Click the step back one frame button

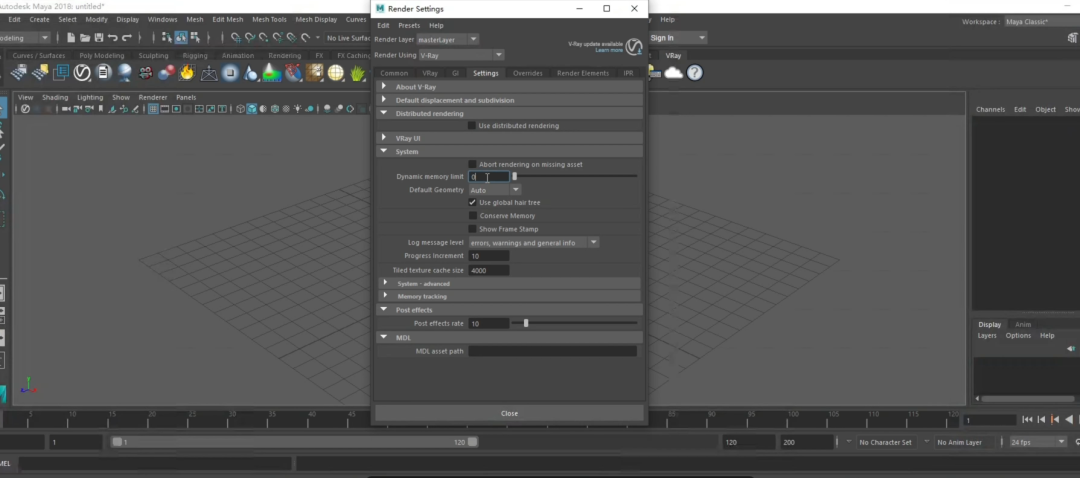1041,419
